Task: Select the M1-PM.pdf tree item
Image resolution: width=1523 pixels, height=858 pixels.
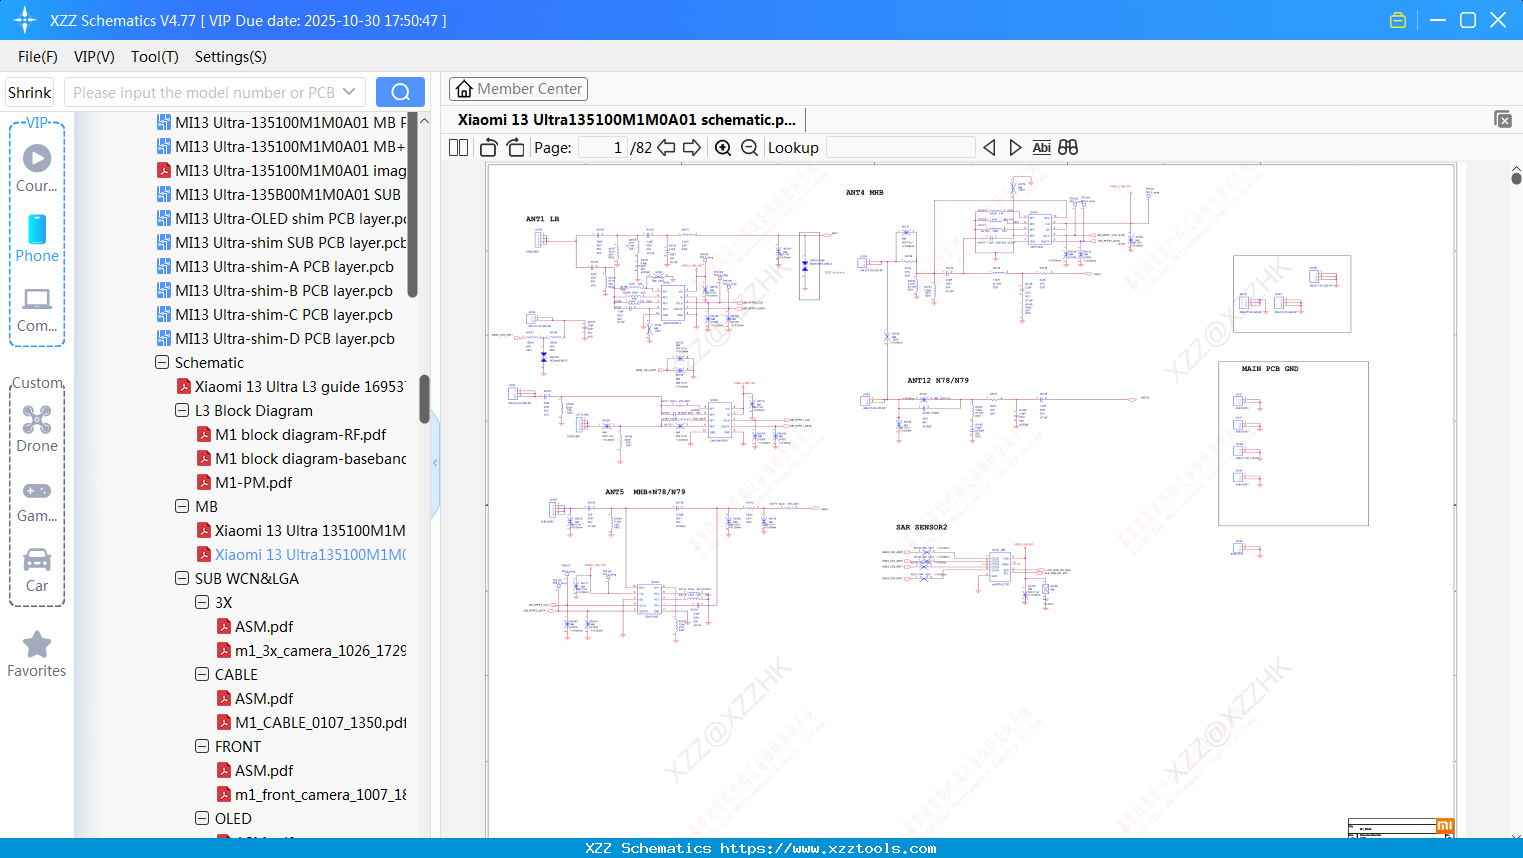Action: 251,482
